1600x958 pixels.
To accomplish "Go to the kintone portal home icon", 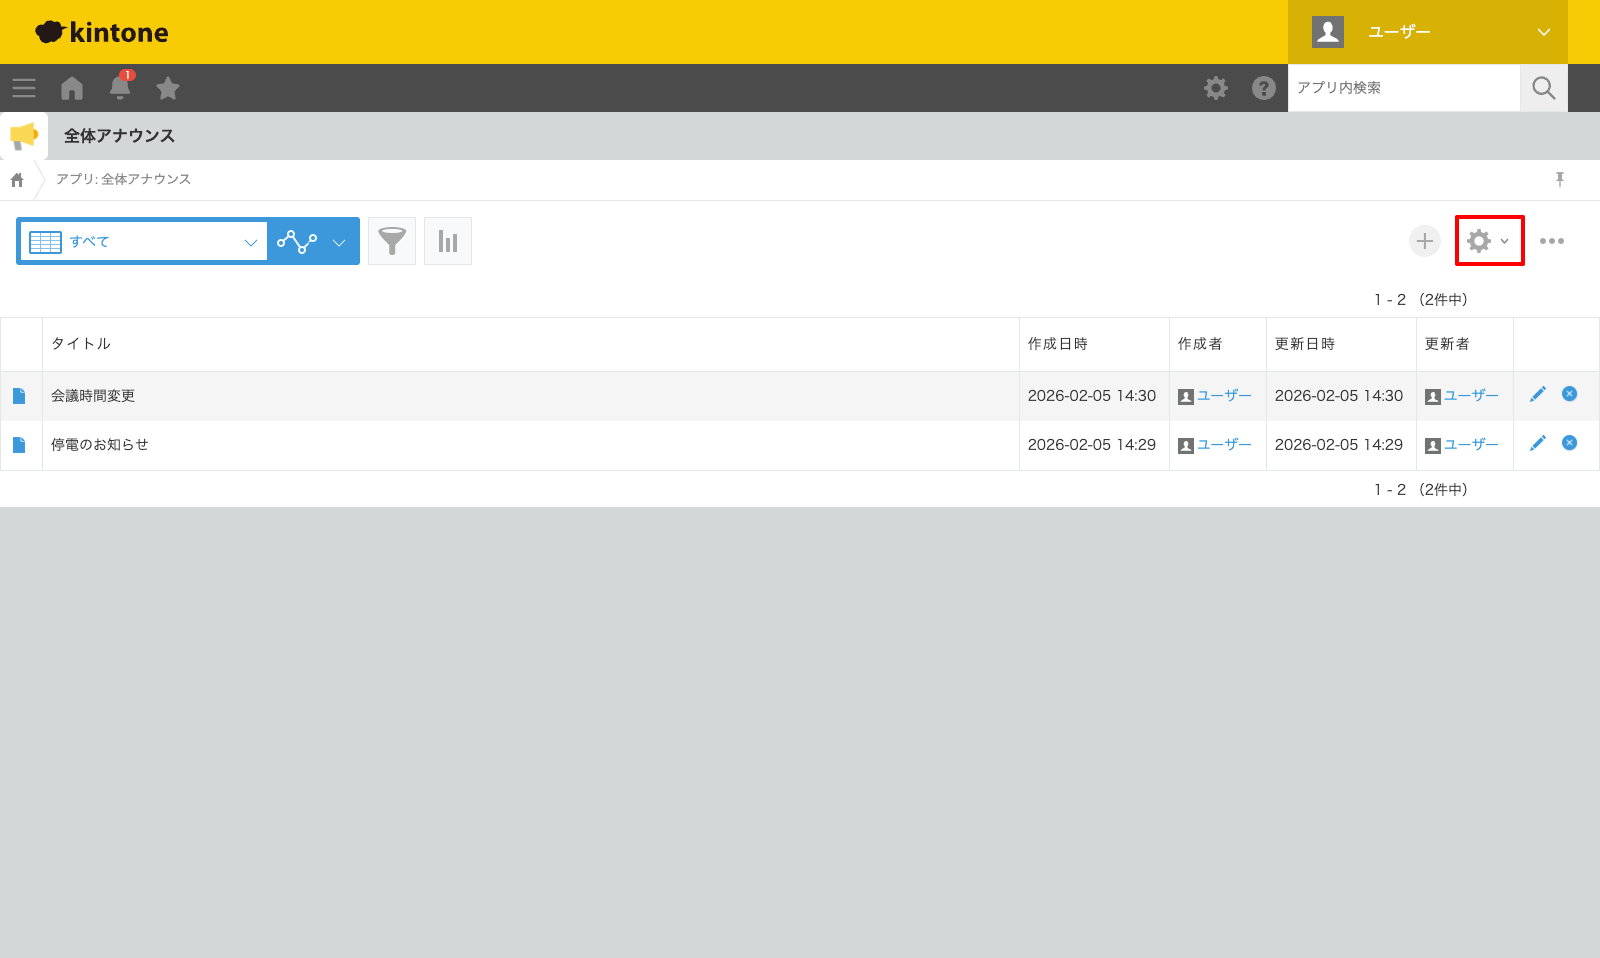I will (x=72, y=88).
